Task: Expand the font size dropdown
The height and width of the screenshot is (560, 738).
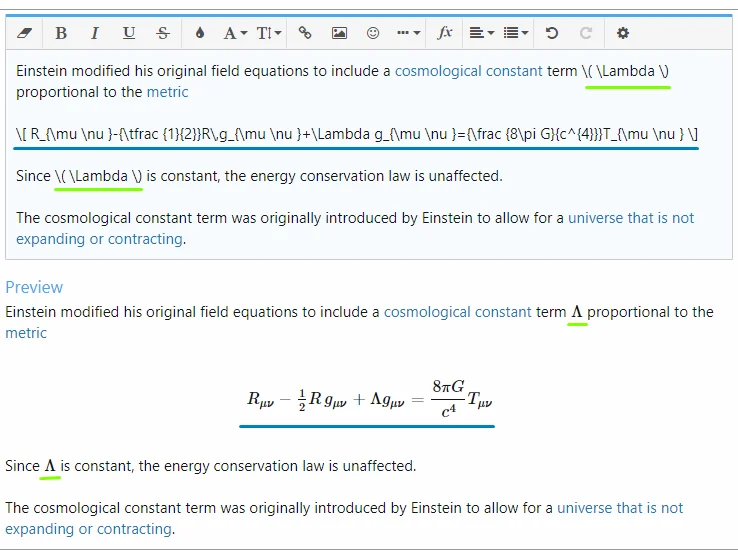Action: (x=269, y=33)
